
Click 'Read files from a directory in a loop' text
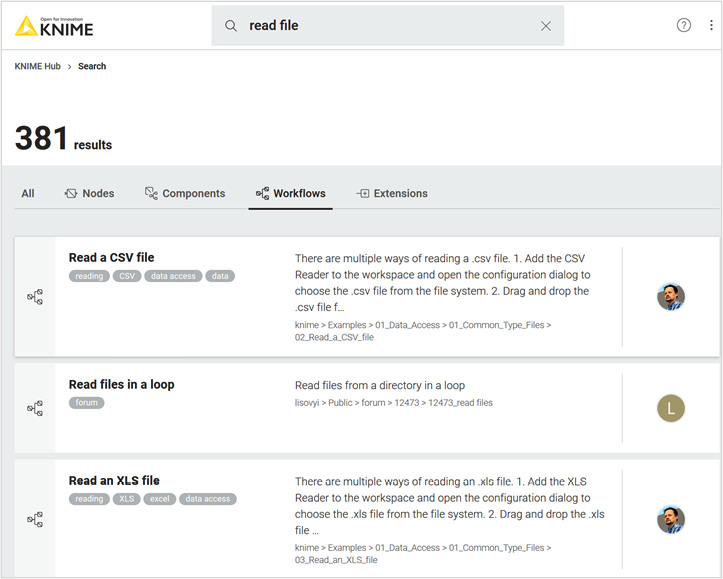pyautogui.click(x=380, y=385)
